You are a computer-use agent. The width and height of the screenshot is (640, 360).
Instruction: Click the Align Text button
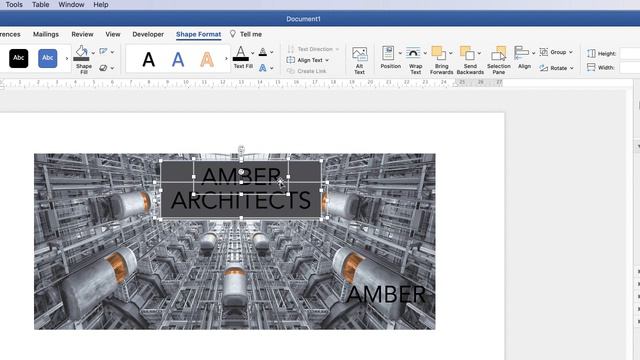pyautogui.click(x=308, y=60)
